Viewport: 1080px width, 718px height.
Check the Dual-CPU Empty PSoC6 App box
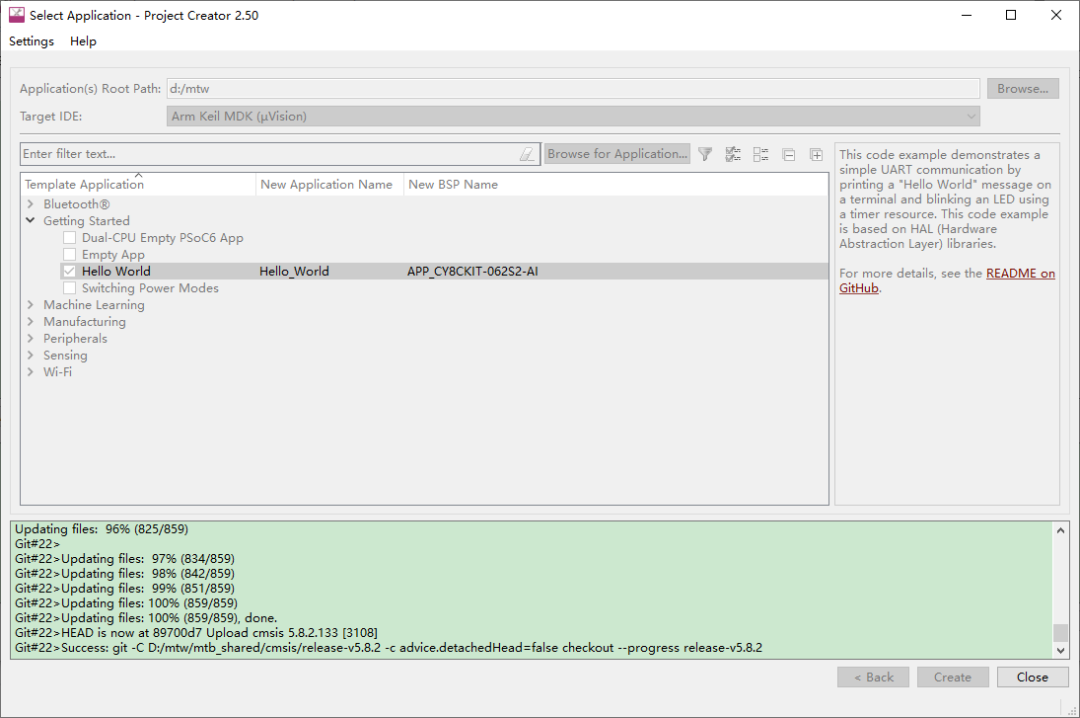(x=70, y=238)
